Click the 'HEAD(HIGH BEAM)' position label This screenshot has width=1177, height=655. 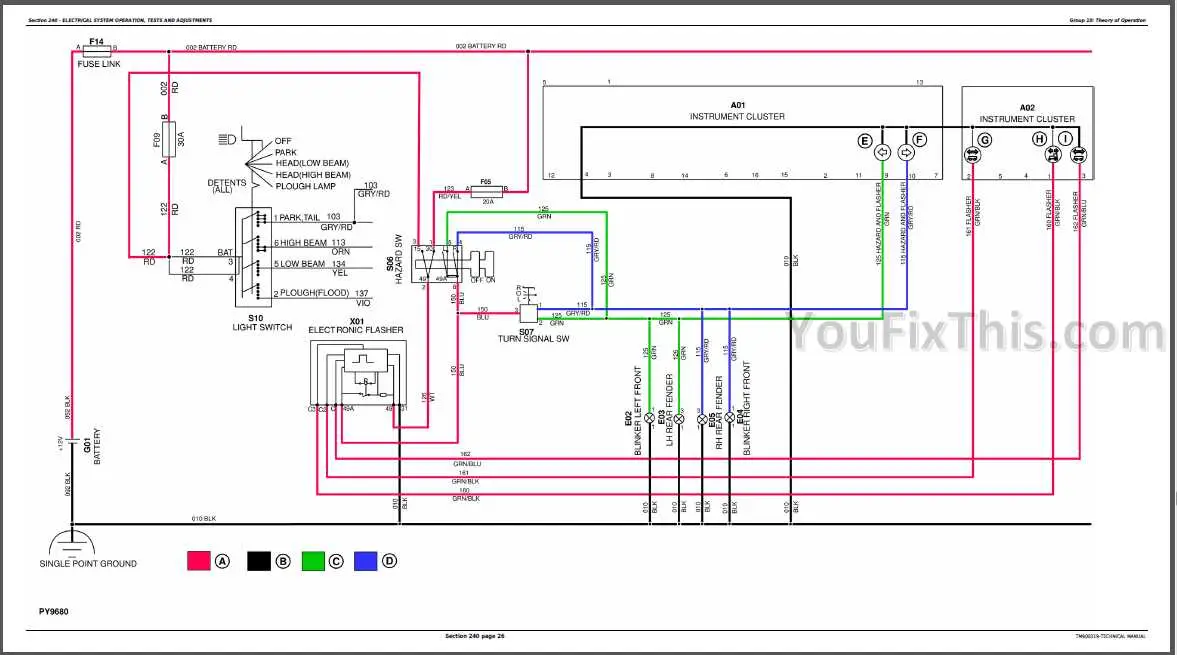coord(313,175)
